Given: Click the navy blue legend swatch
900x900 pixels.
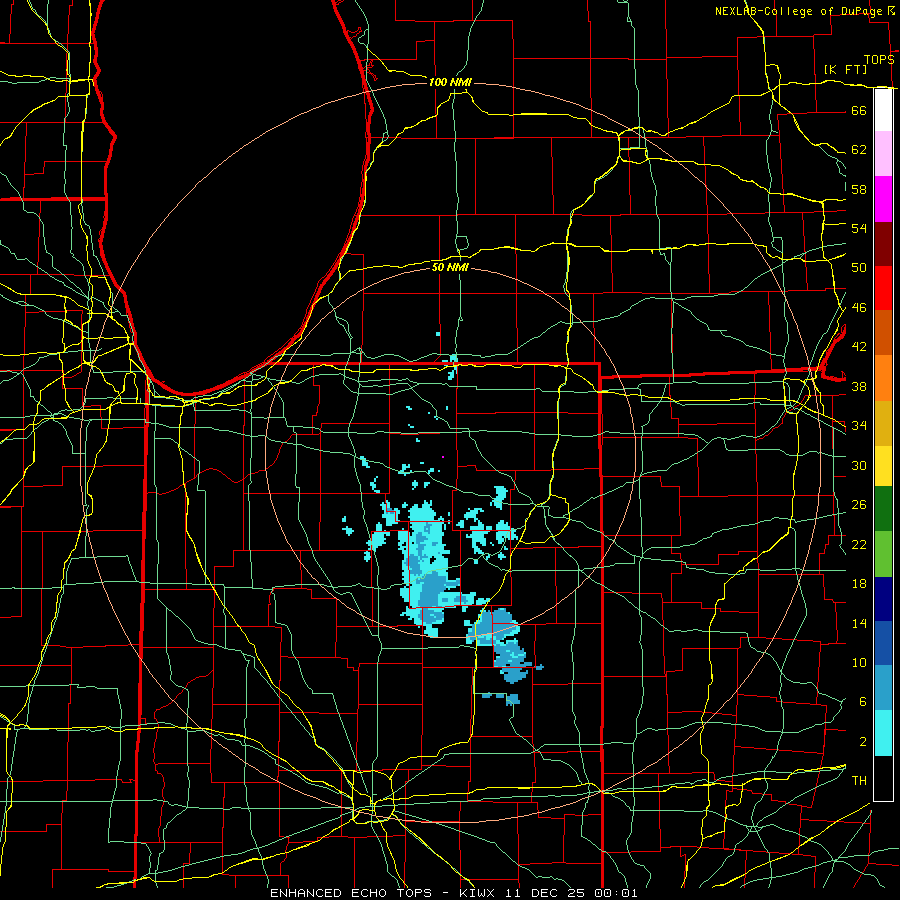Looking at the screenshot, I should 883,599.
